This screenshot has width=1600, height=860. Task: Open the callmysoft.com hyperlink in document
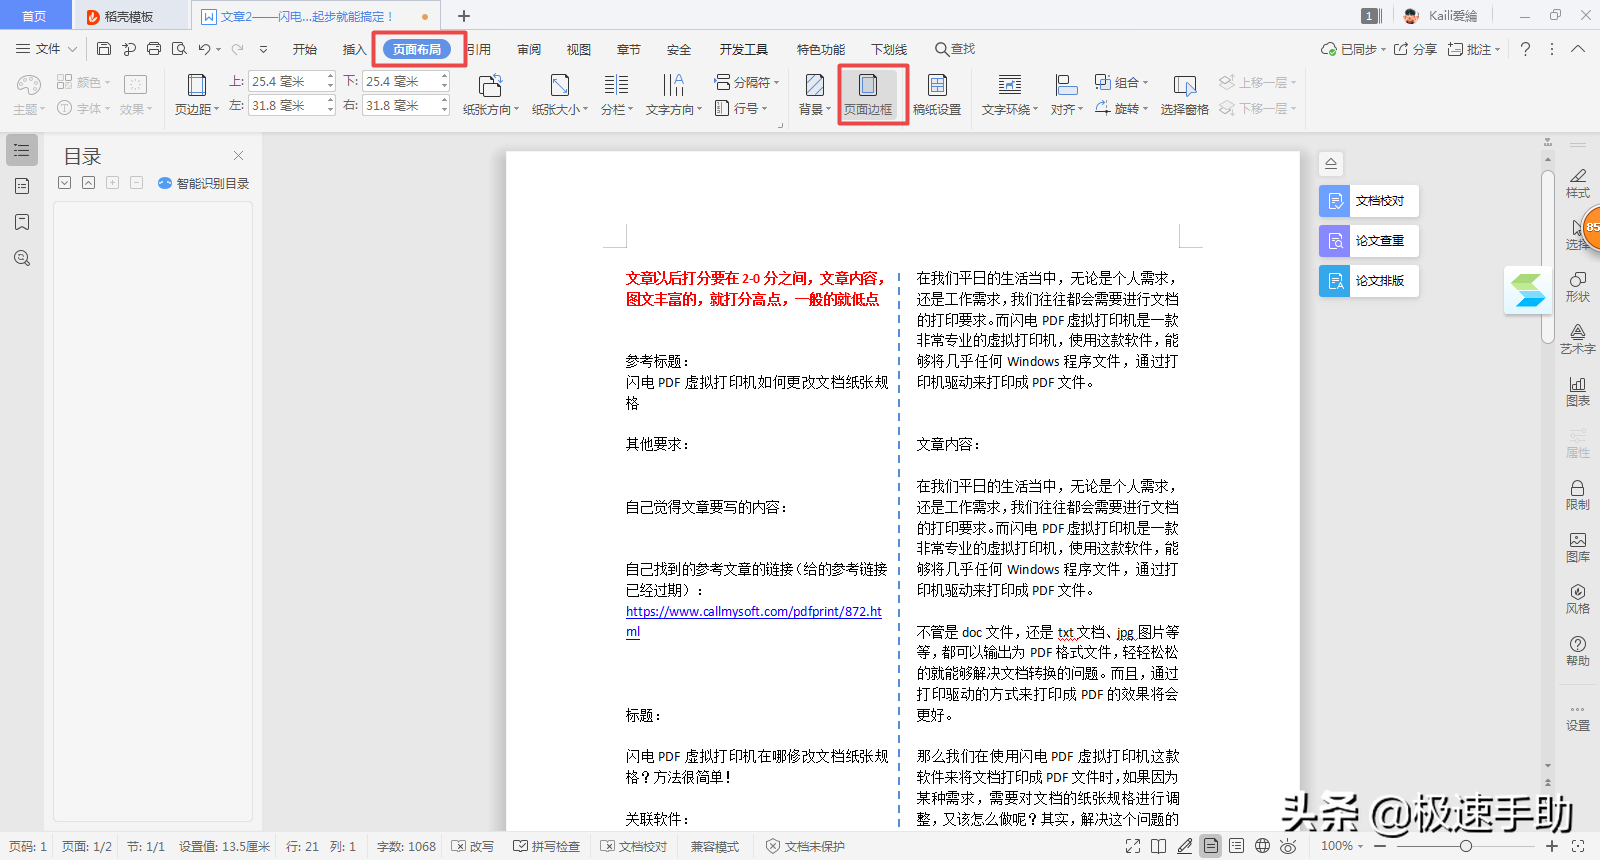pyautogui.click(x=753, y=611)
